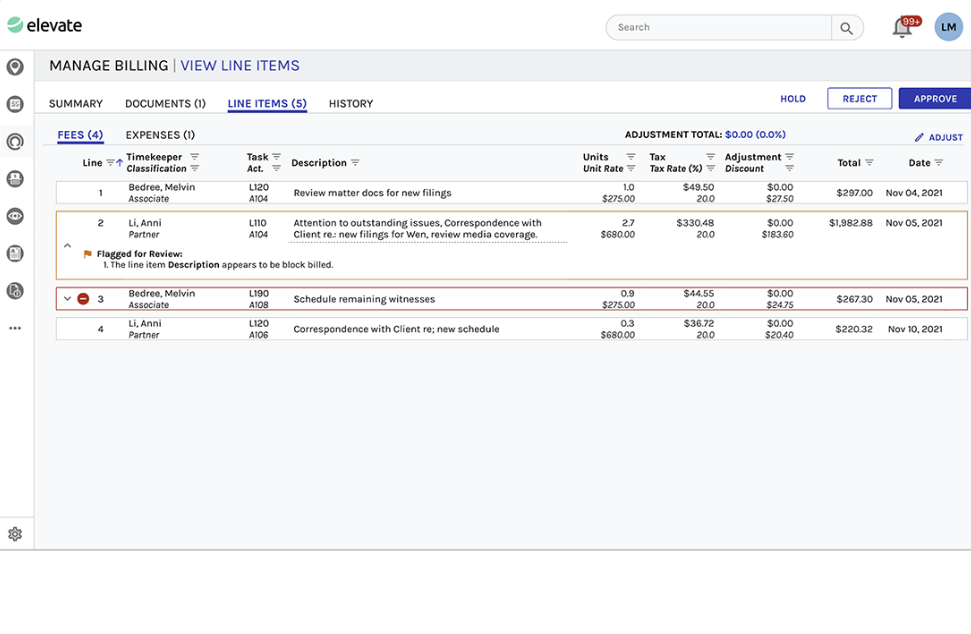The image size is (971, 634).
Task: Open the printer invoice sidebar icon
Action: [15, 179]
